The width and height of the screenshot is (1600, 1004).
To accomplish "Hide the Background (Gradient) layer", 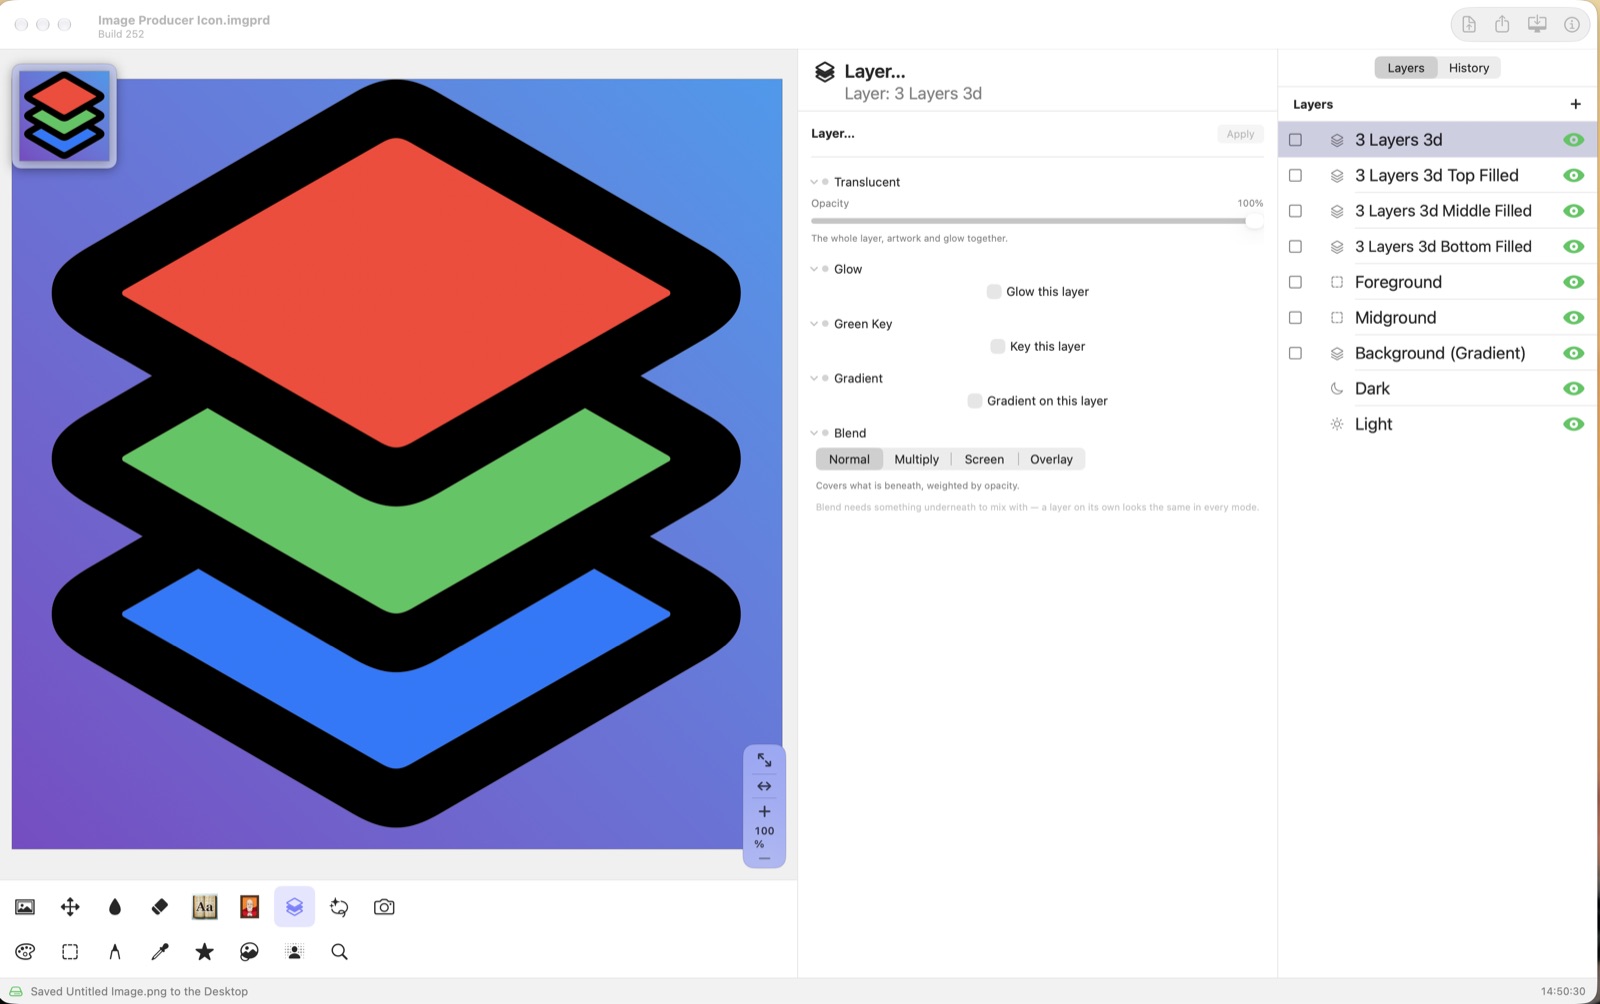I will click(x=1573, y=353).
